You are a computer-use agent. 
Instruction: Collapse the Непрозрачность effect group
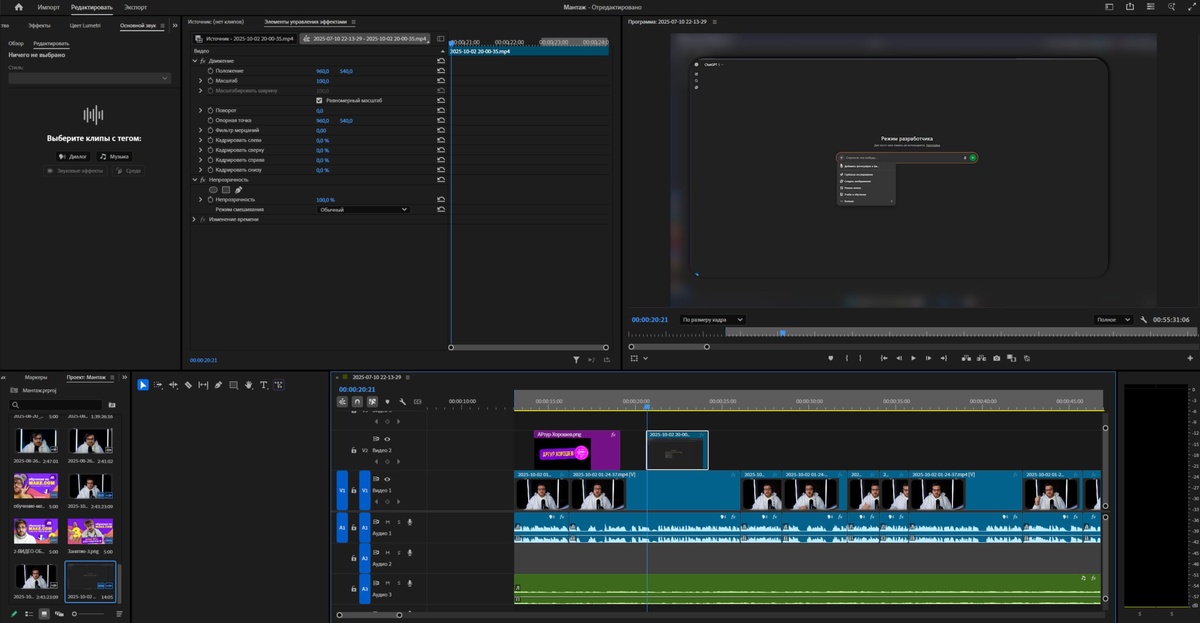point(195,179)
